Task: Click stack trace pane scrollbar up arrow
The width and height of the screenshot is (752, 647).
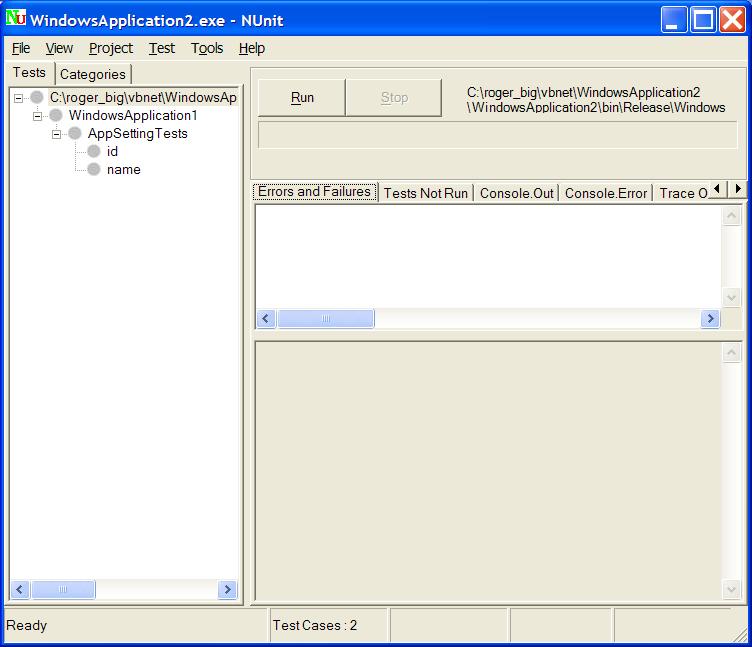Action: [x=731, y=353]
